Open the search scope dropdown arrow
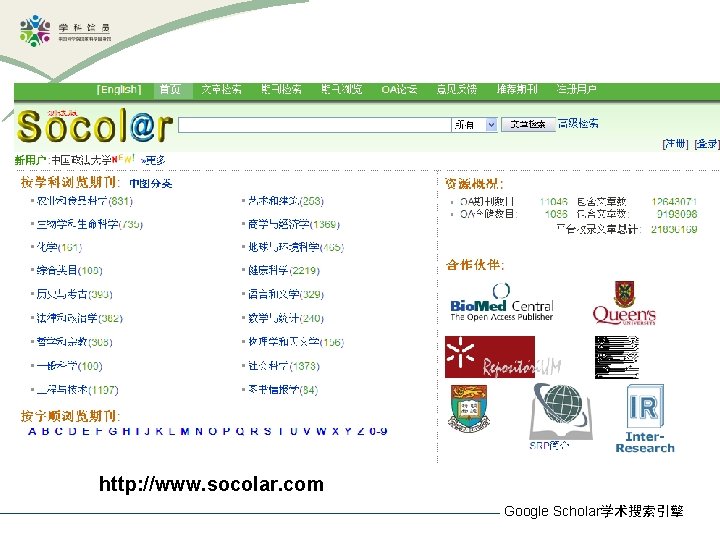Screen dimensions: 720x540 [x=491, y=125]
